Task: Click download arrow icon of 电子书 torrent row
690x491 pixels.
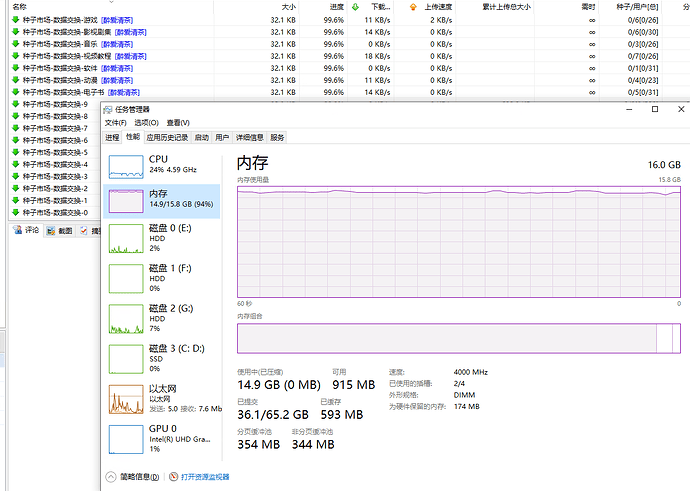Action: tap(15, 92)
